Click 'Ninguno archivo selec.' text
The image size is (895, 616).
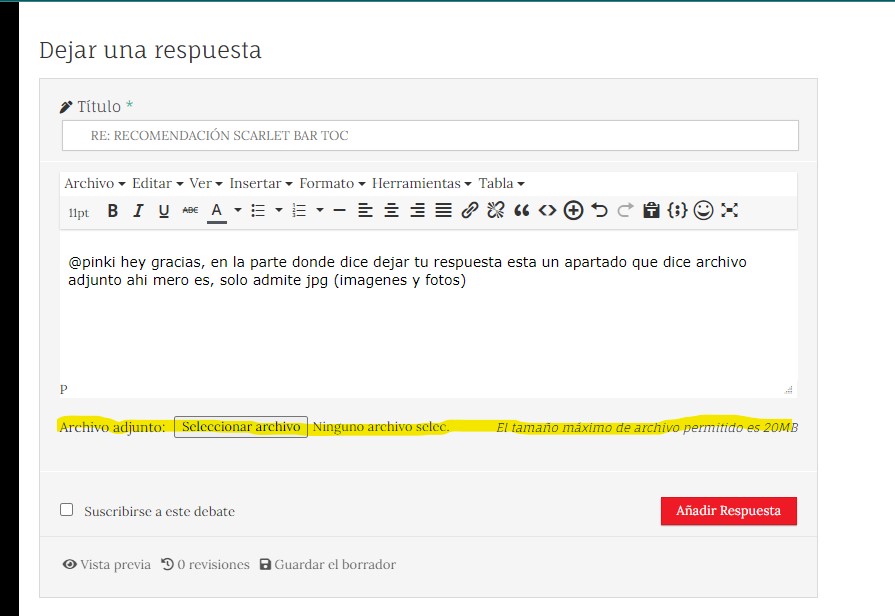(x=381, y=427)
